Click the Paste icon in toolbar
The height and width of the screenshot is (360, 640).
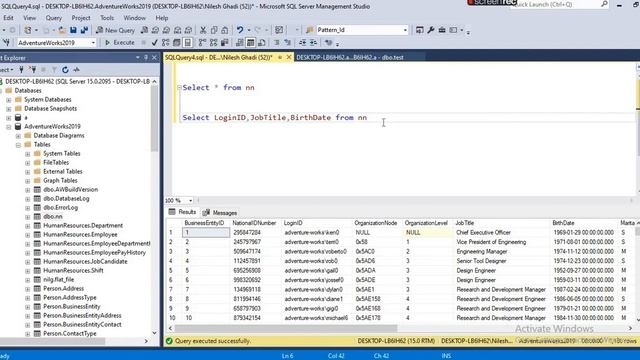coord(224,30)
